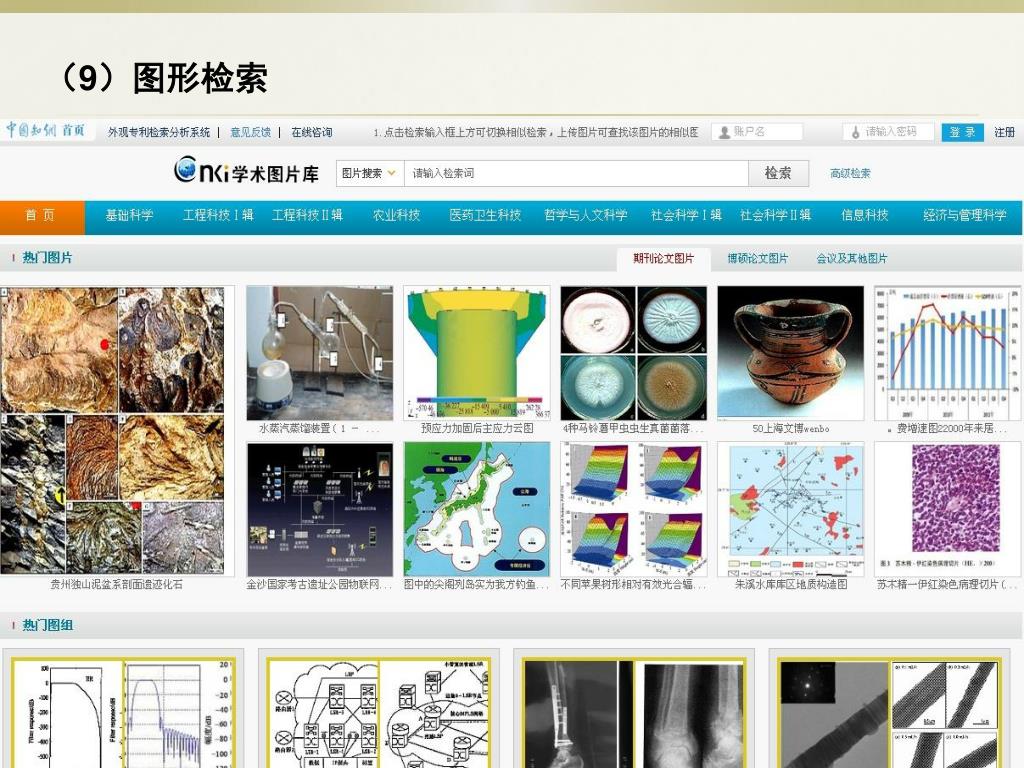Click the password icon in the 请输入密码 field
This screenshot has height=768, width=1024.
(x=854, y=132)
